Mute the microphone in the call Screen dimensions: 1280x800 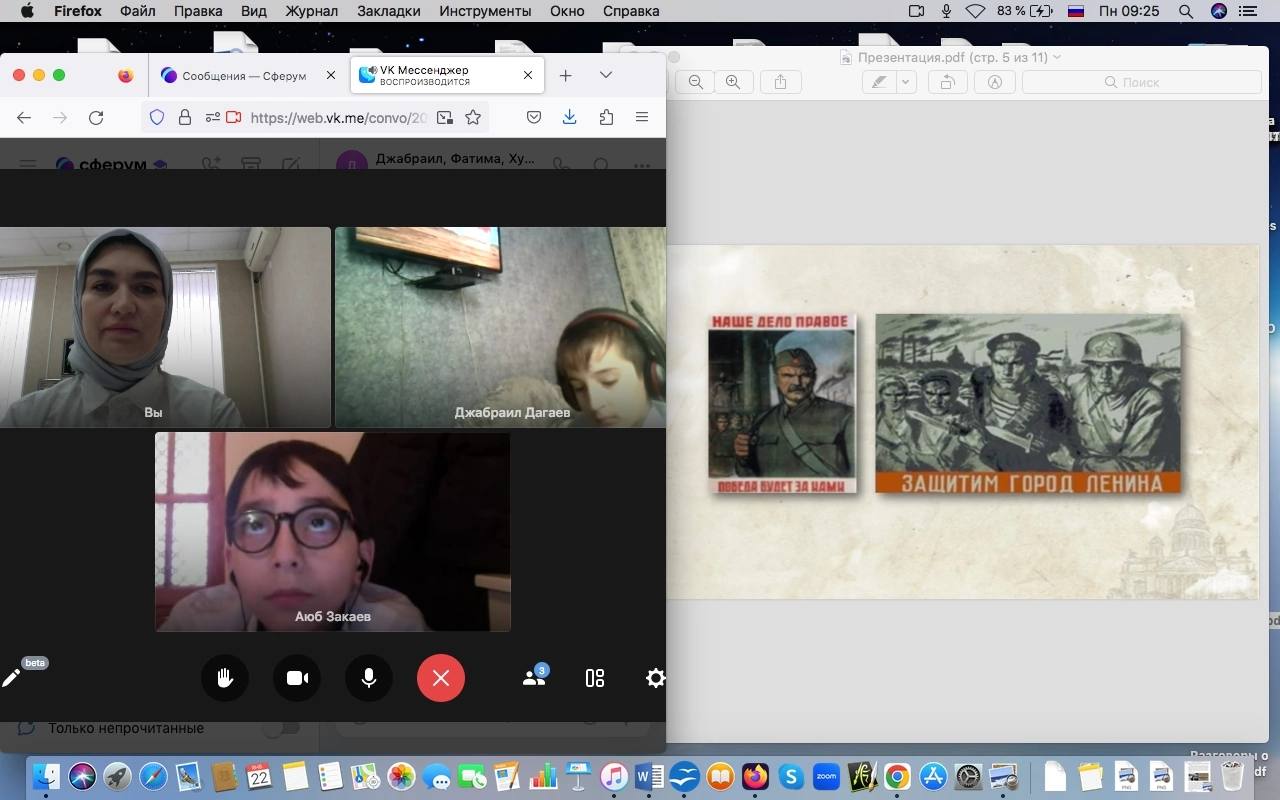click(369, 678)
